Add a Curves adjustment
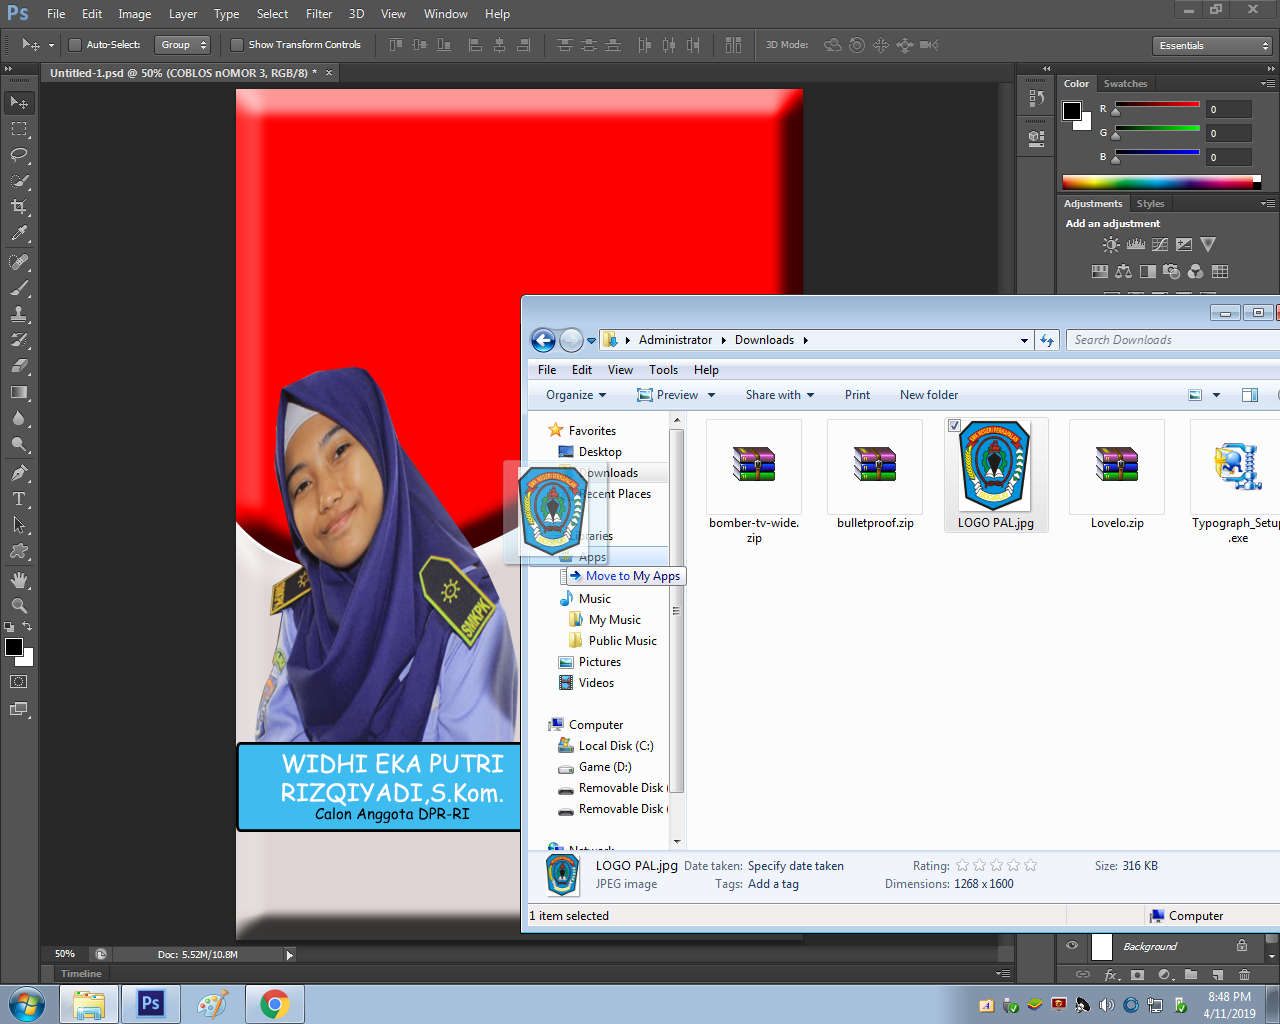 click(x=1160, y=244)
